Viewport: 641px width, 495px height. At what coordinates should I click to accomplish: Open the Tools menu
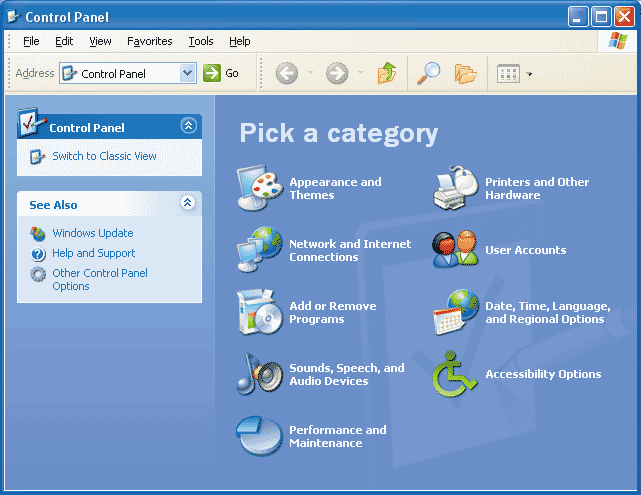[201, 41]
